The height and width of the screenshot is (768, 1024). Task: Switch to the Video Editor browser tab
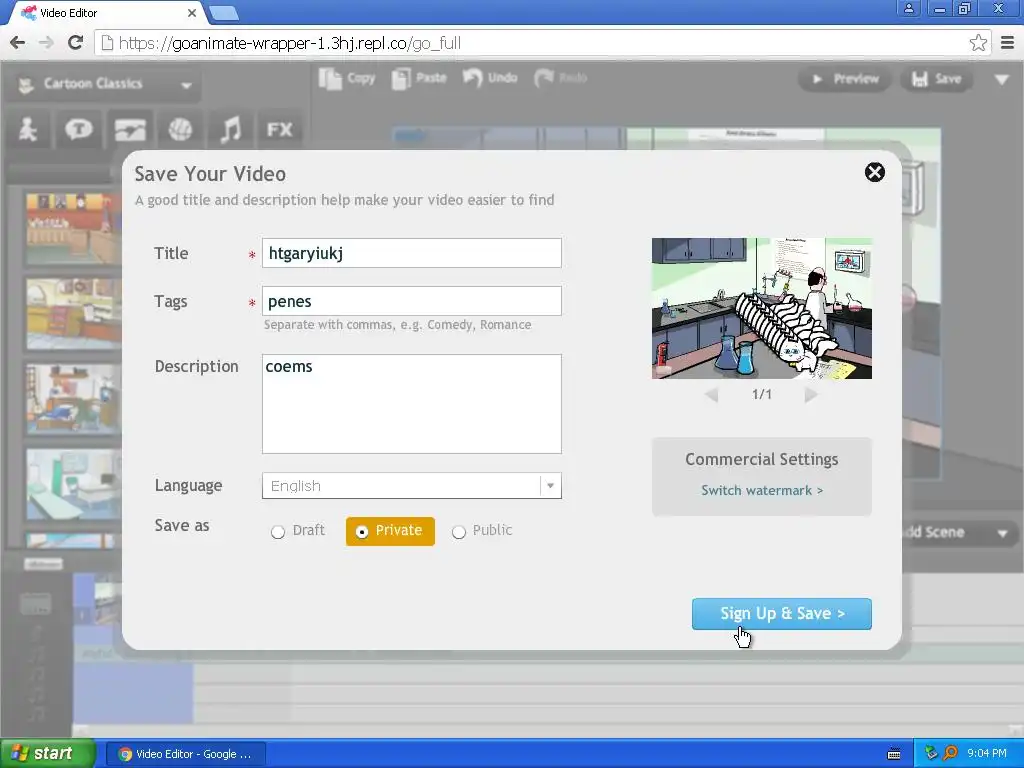pos(104,12)
